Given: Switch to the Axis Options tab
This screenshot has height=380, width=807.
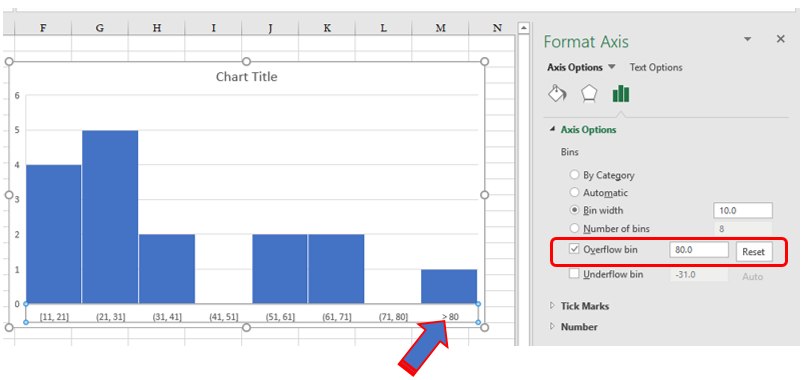Looking at the screenshot, I should pos(575,67).
